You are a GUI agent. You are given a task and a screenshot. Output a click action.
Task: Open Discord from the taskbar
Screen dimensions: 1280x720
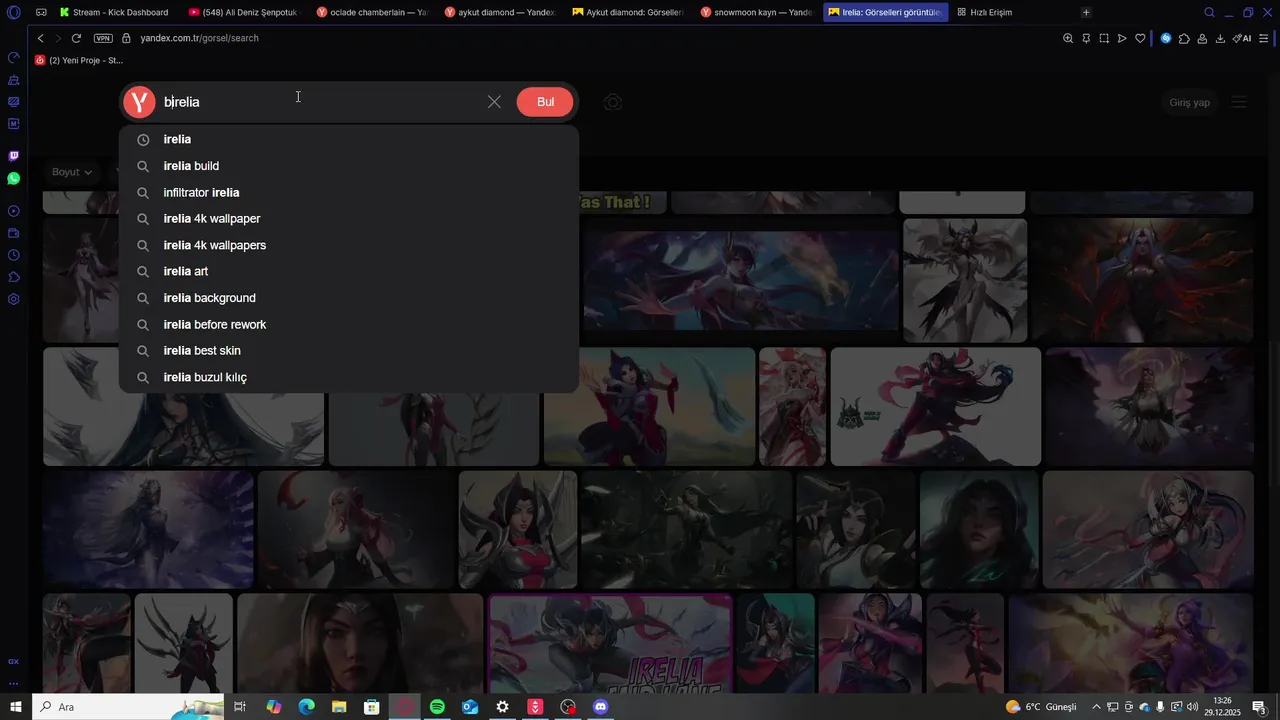[600, 707]
